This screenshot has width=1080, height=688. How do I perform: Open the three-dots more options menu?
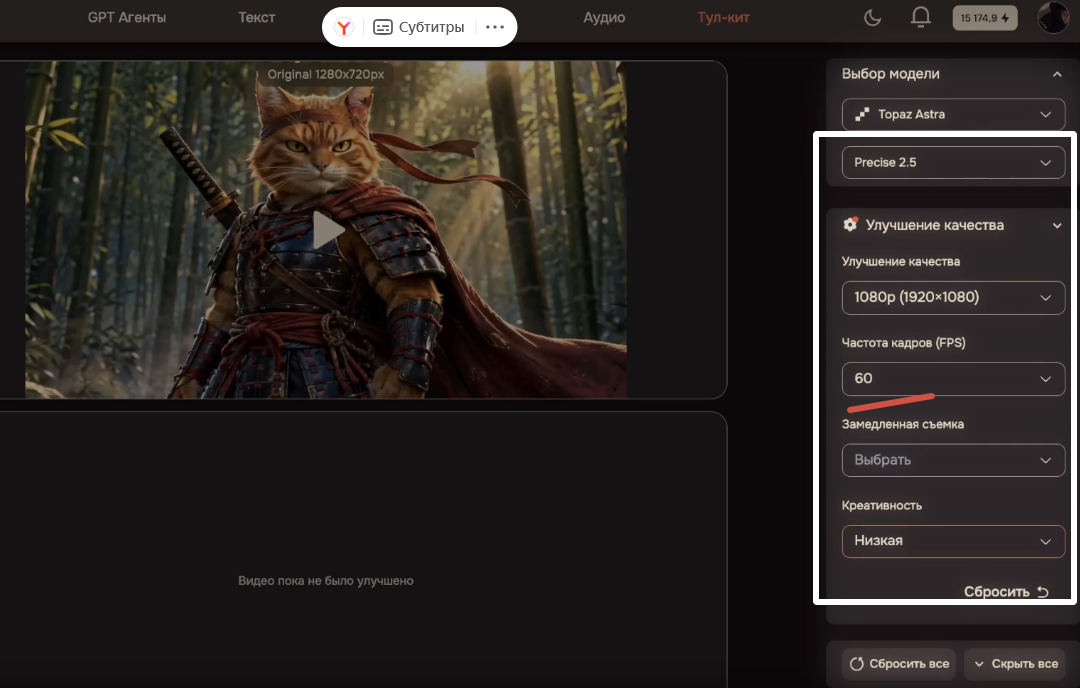[x=495, y=27]
